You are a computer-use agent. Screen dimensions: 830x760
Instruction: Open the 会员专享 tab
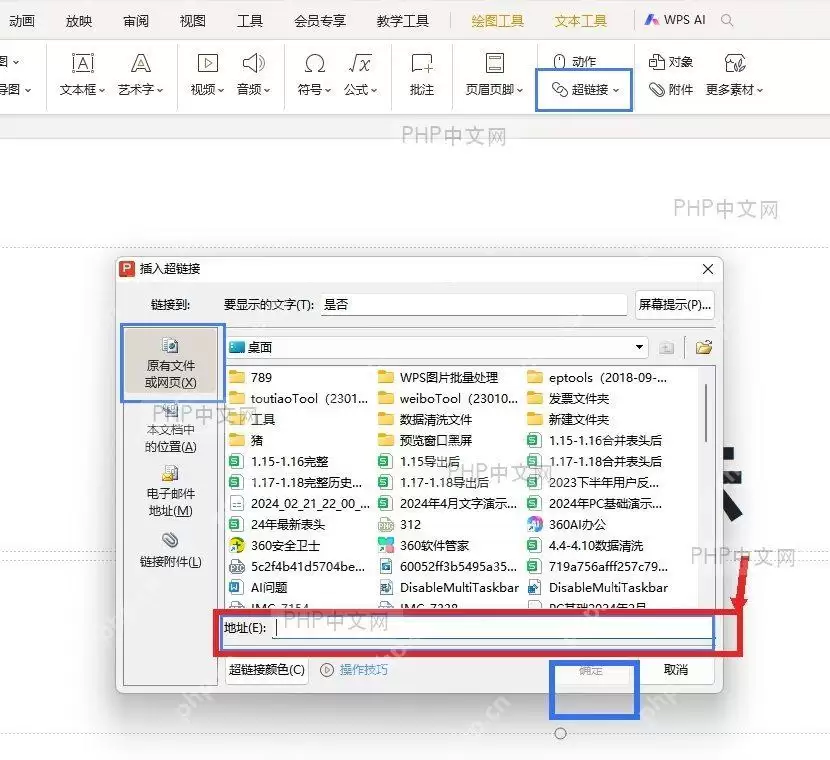tap(320, 21)
